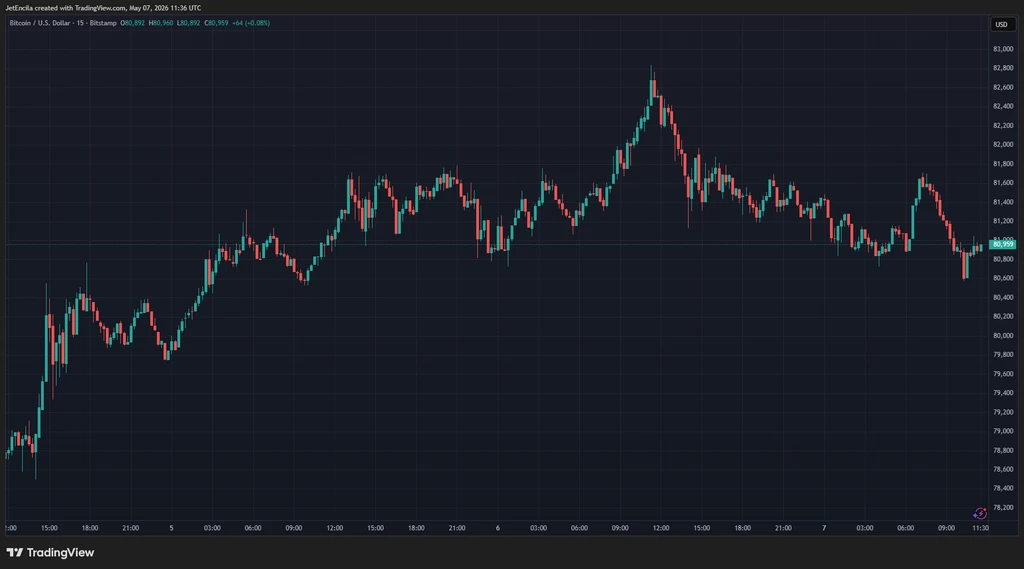Click the day 6 marker on time axis
This screenshot has width=1024, height=569.
[498, 528]
